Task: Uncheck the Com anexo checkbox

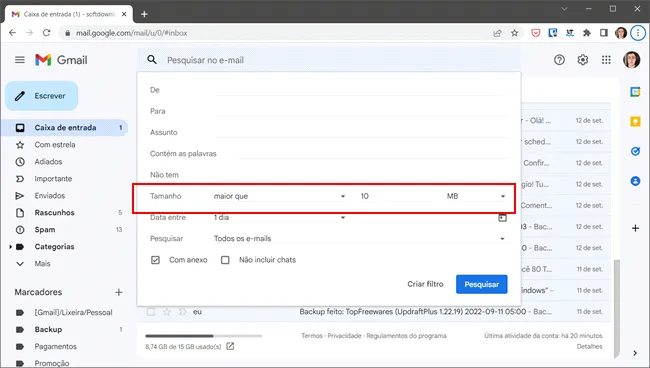Action: [155, 260]
